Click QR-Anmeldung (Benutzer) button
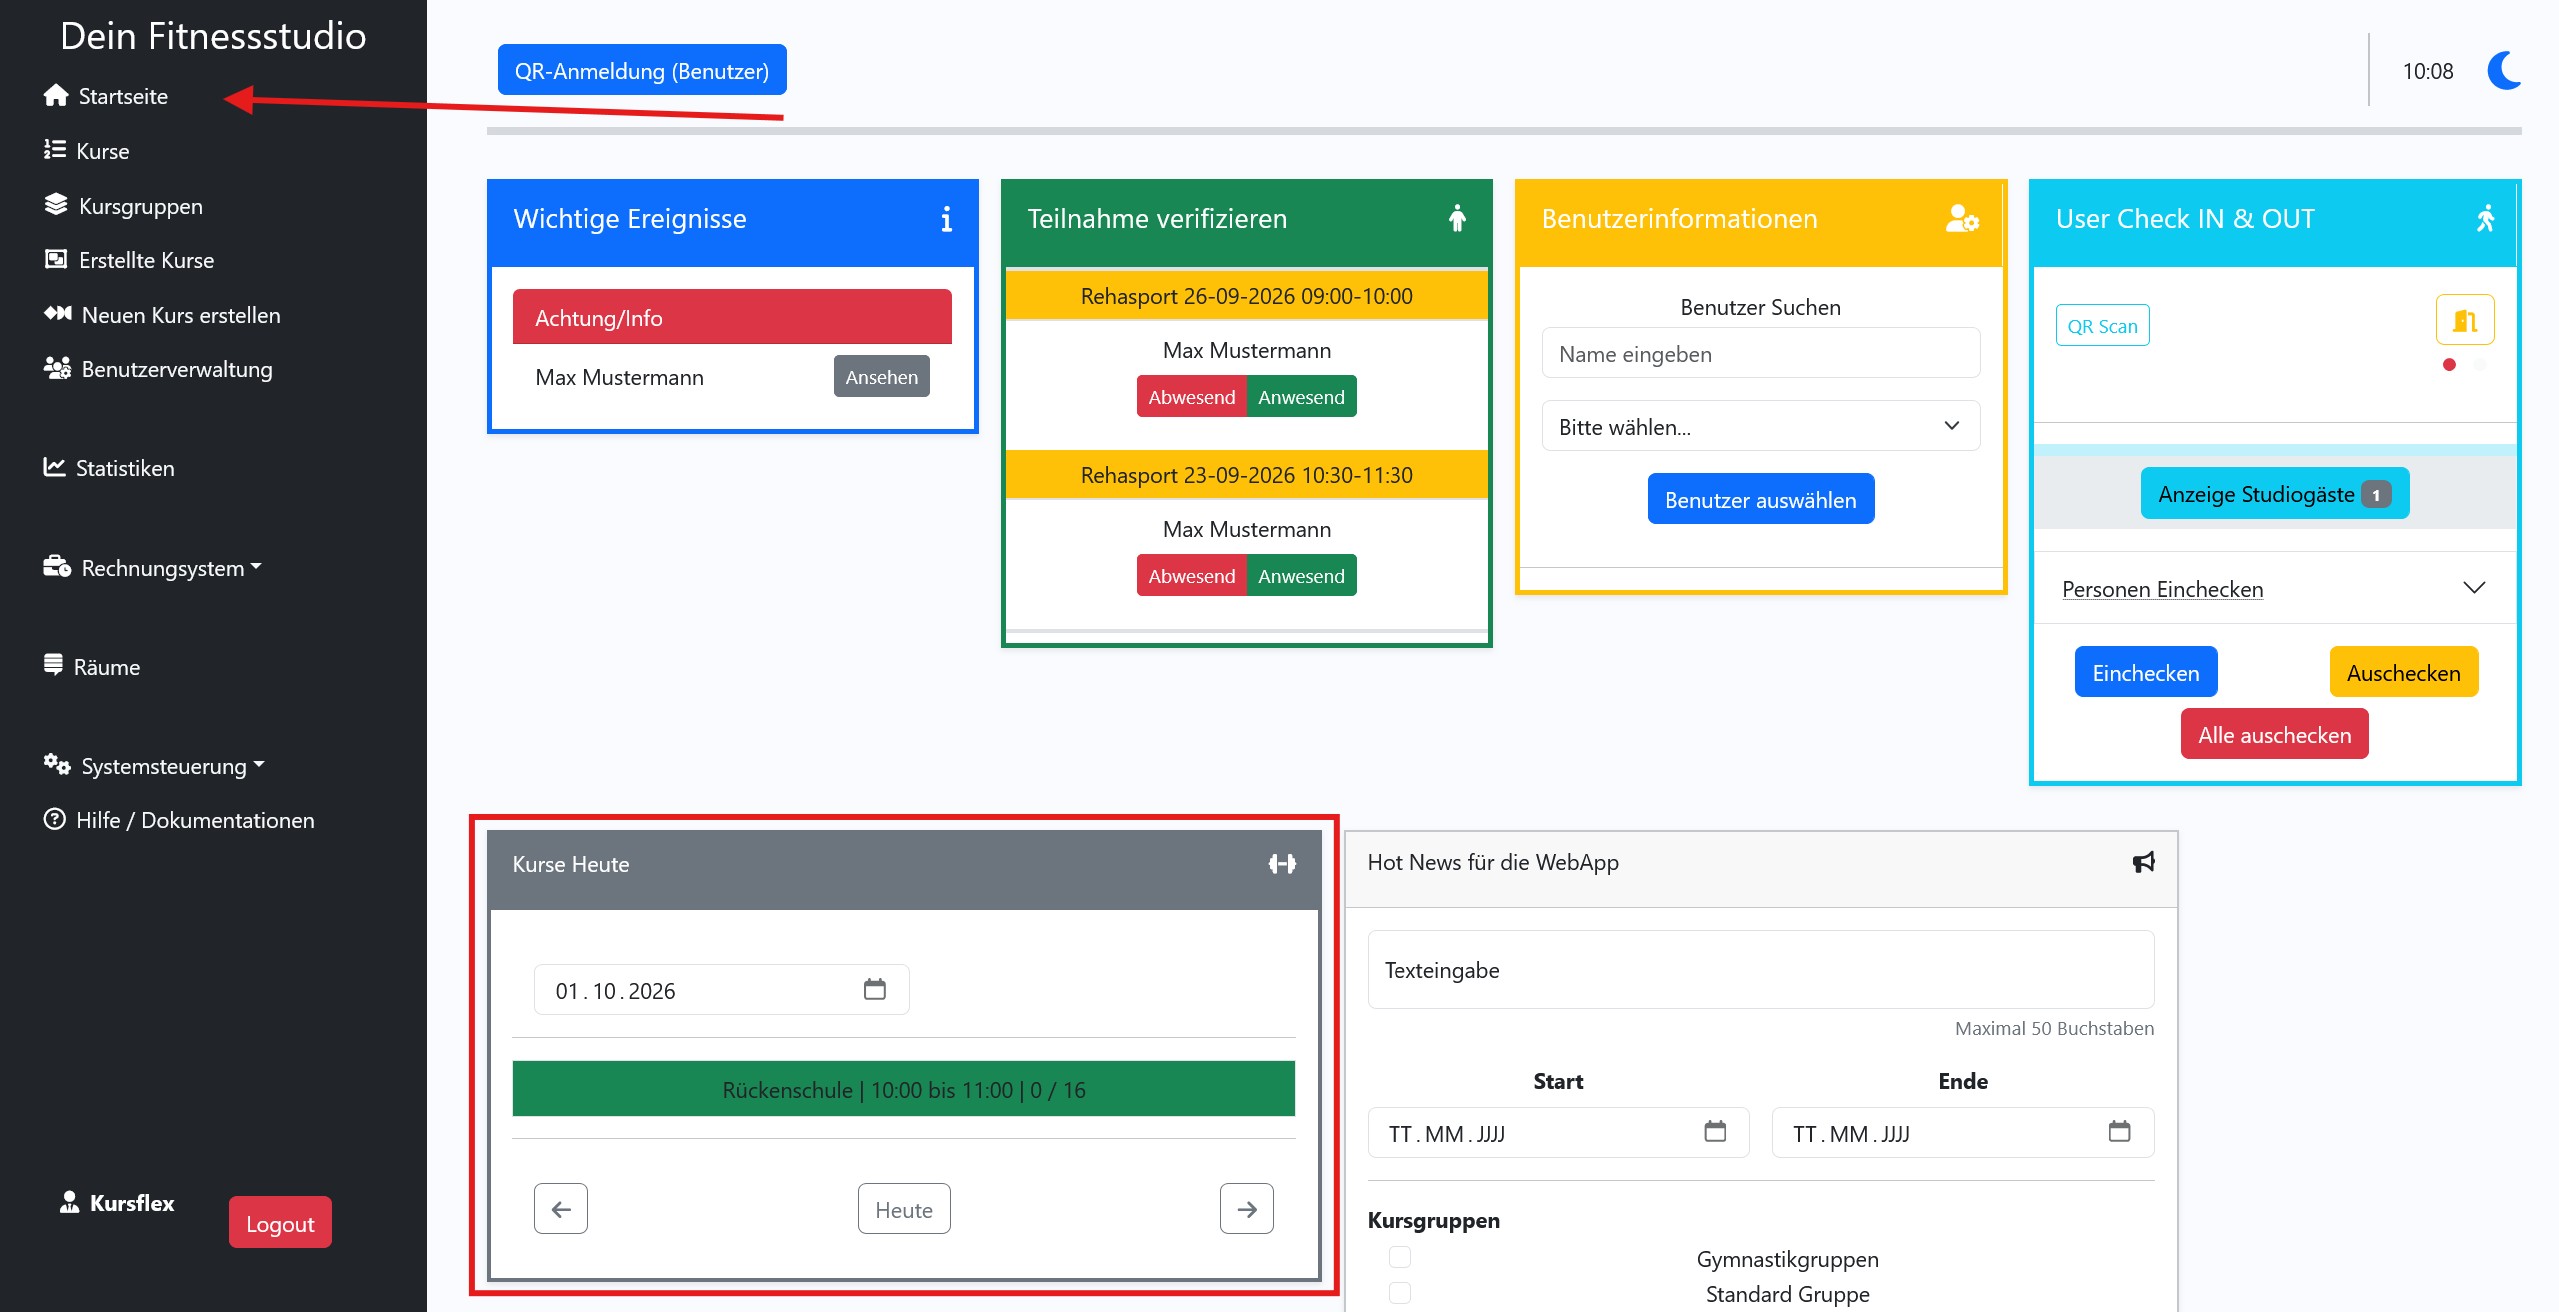Screen dimensions: 2559x1312 point(642,70)
